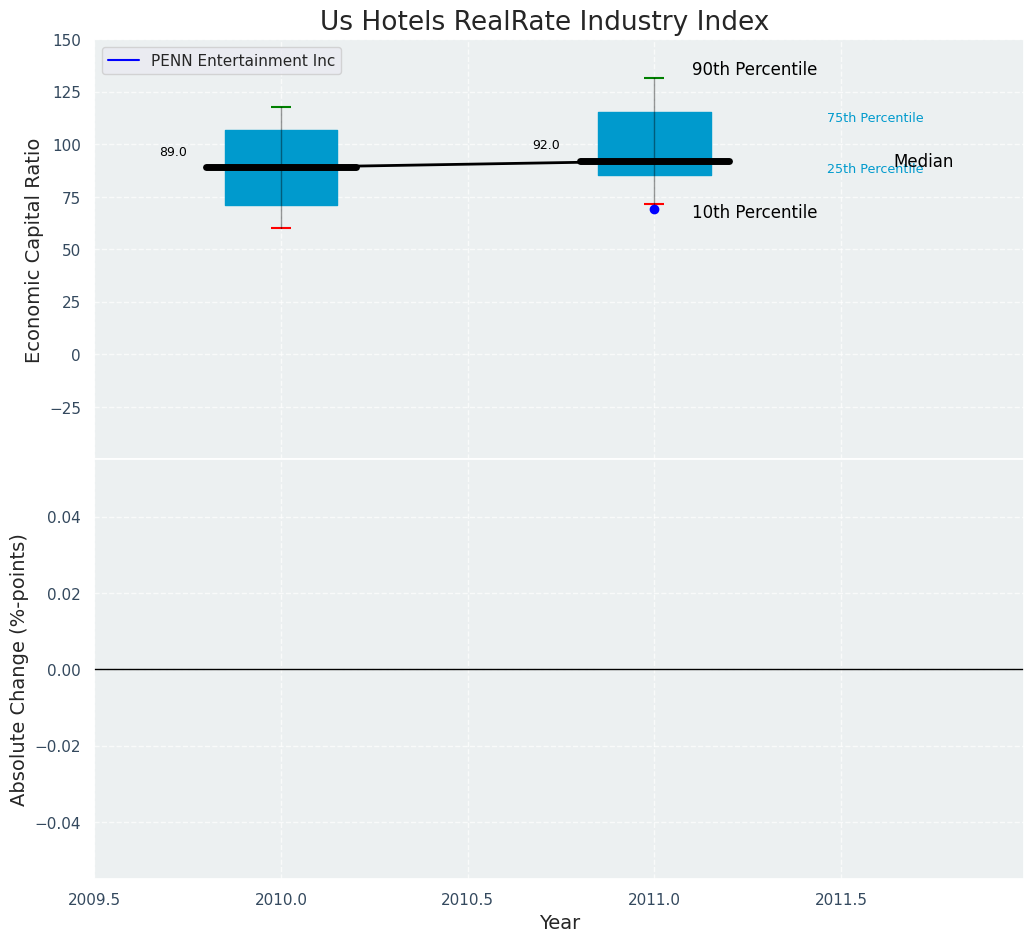The height and width of the screenshot is (942, 1034).
Task: Select the 90th Percentile annotation text
Action: pos(754,70)
